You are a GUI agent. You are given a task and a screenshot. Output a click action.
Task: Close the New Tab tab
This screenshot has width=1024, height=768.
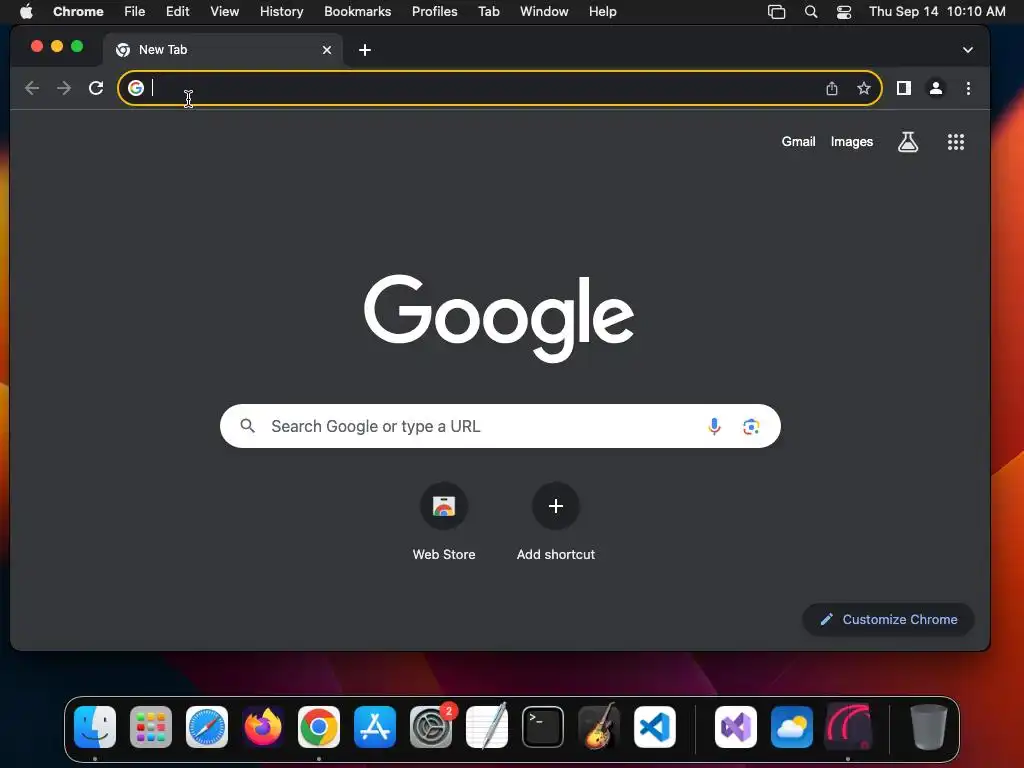pyautogui.click(x=327, y=50)
